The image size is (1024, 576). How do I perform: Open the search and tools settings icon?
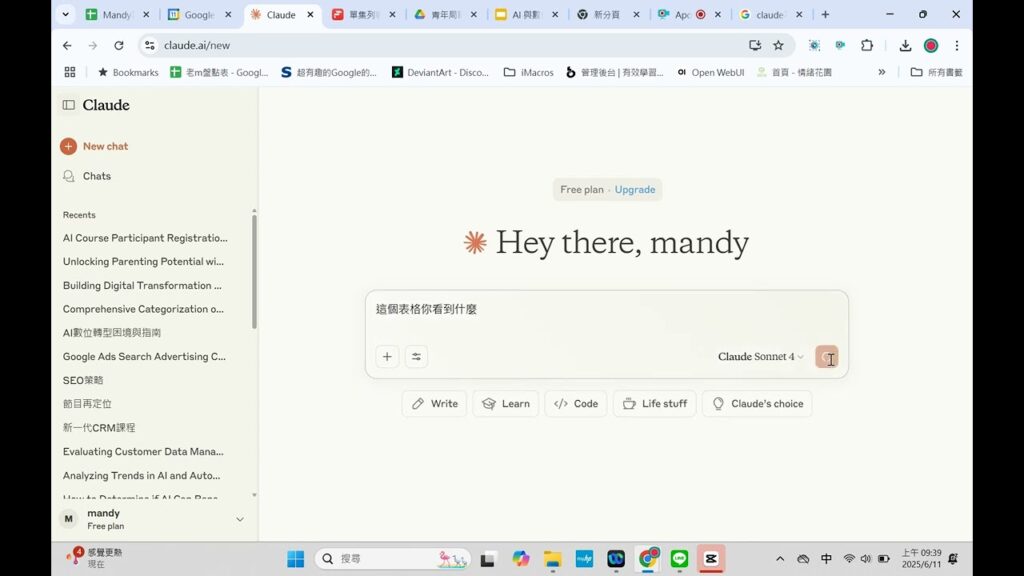416,357
